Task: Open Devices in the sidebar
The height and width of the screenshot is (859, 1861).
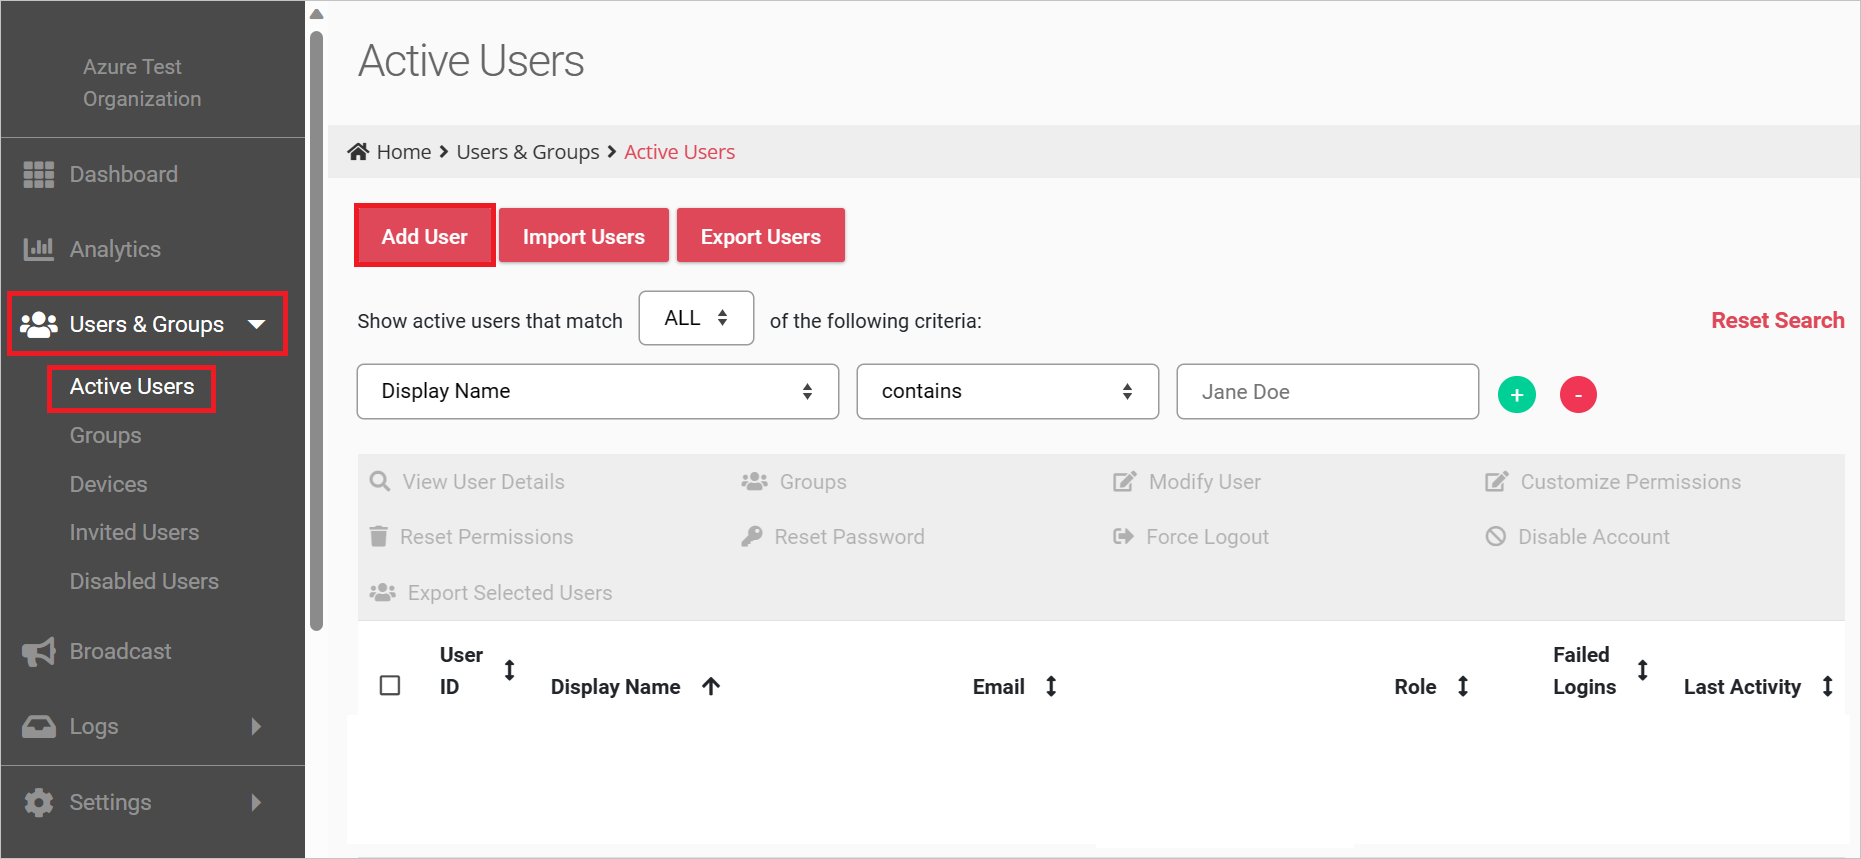Action: pyautogui.click(x=108, y=484)
